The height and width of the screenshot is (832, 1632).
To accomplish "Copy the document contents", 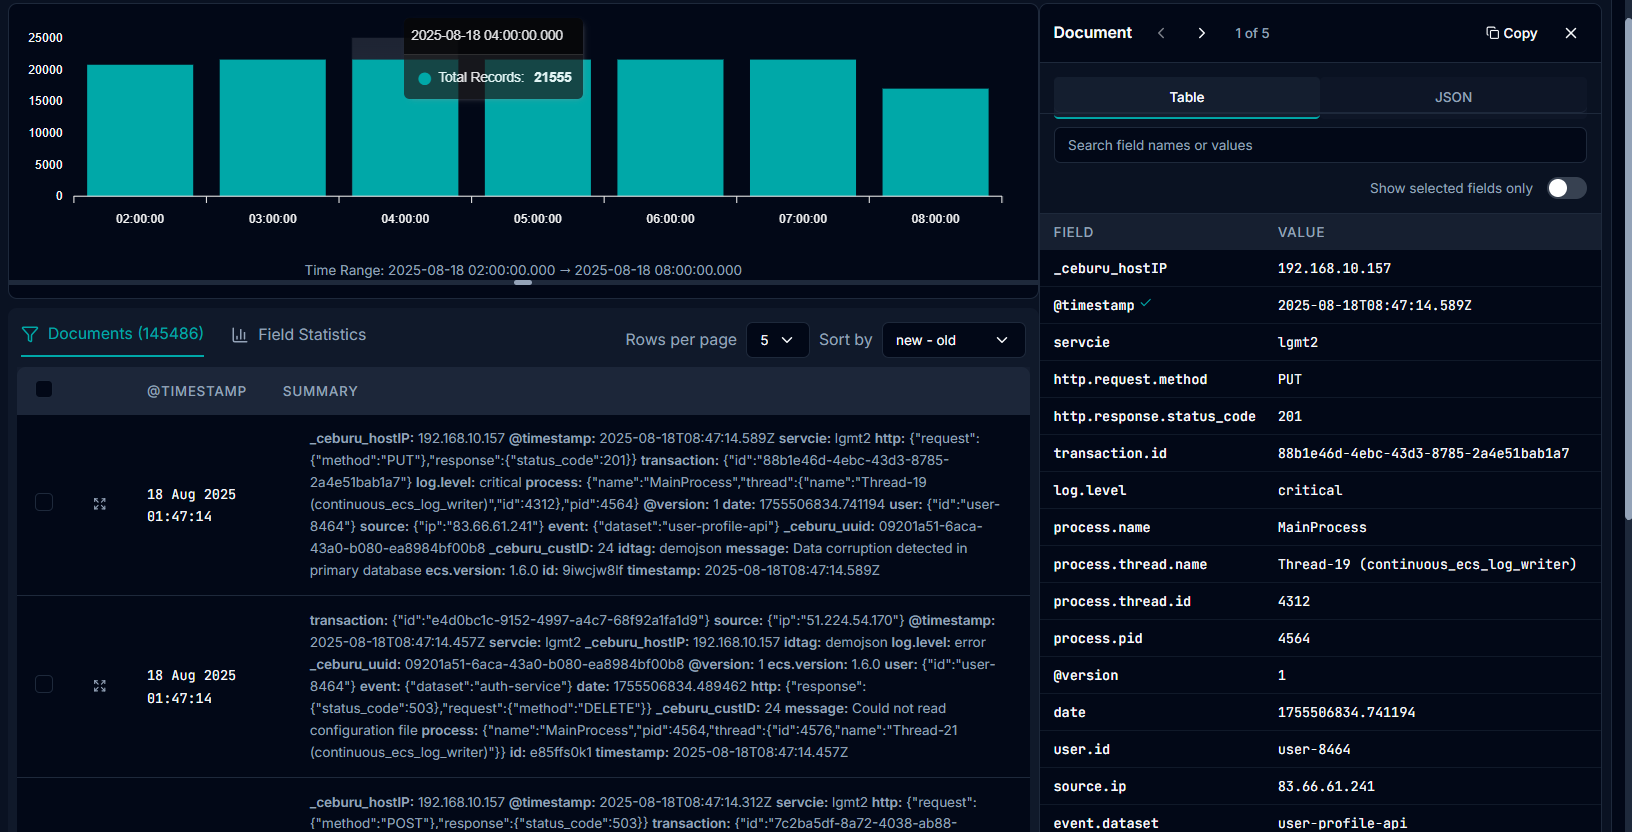I will click(x=1511, y=33).
